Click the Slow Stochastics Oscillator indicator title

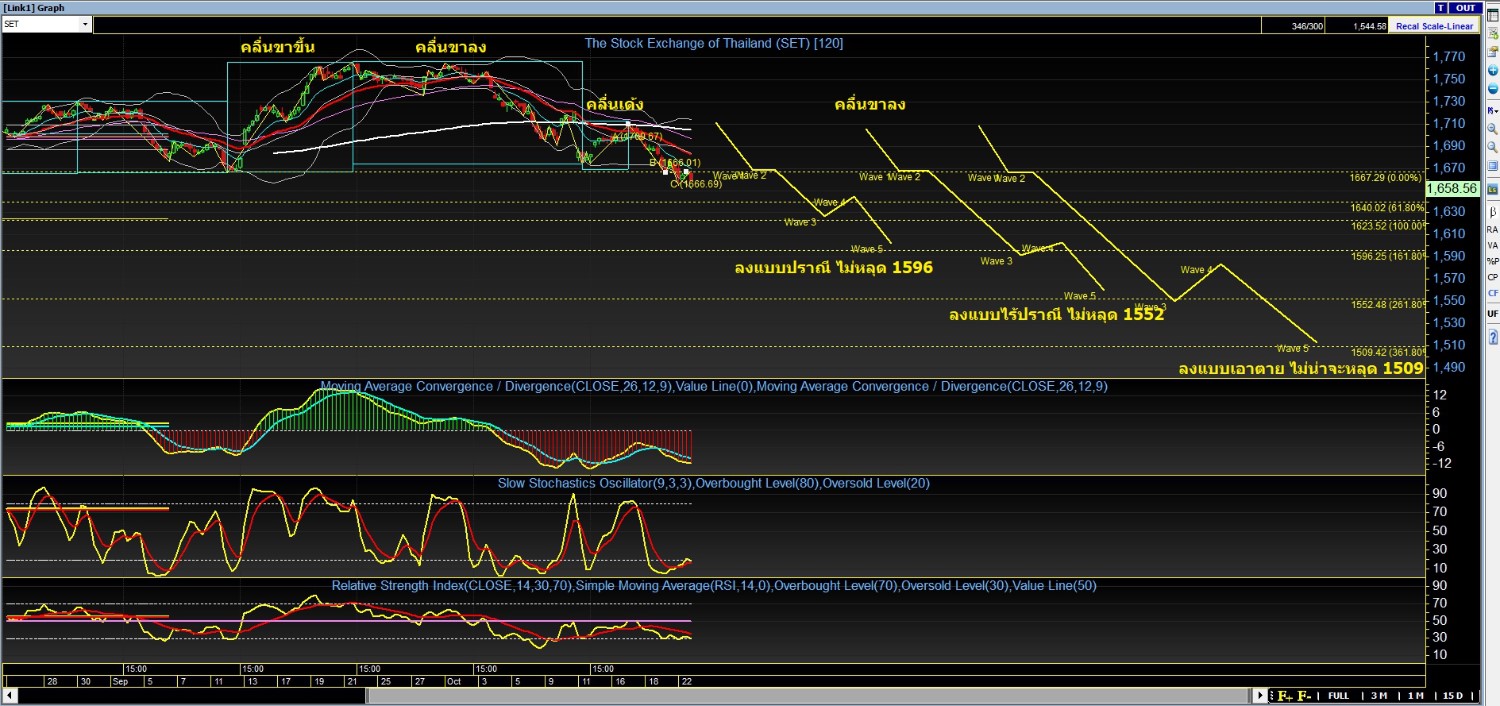pyautogui.click(x=714, y=483)
